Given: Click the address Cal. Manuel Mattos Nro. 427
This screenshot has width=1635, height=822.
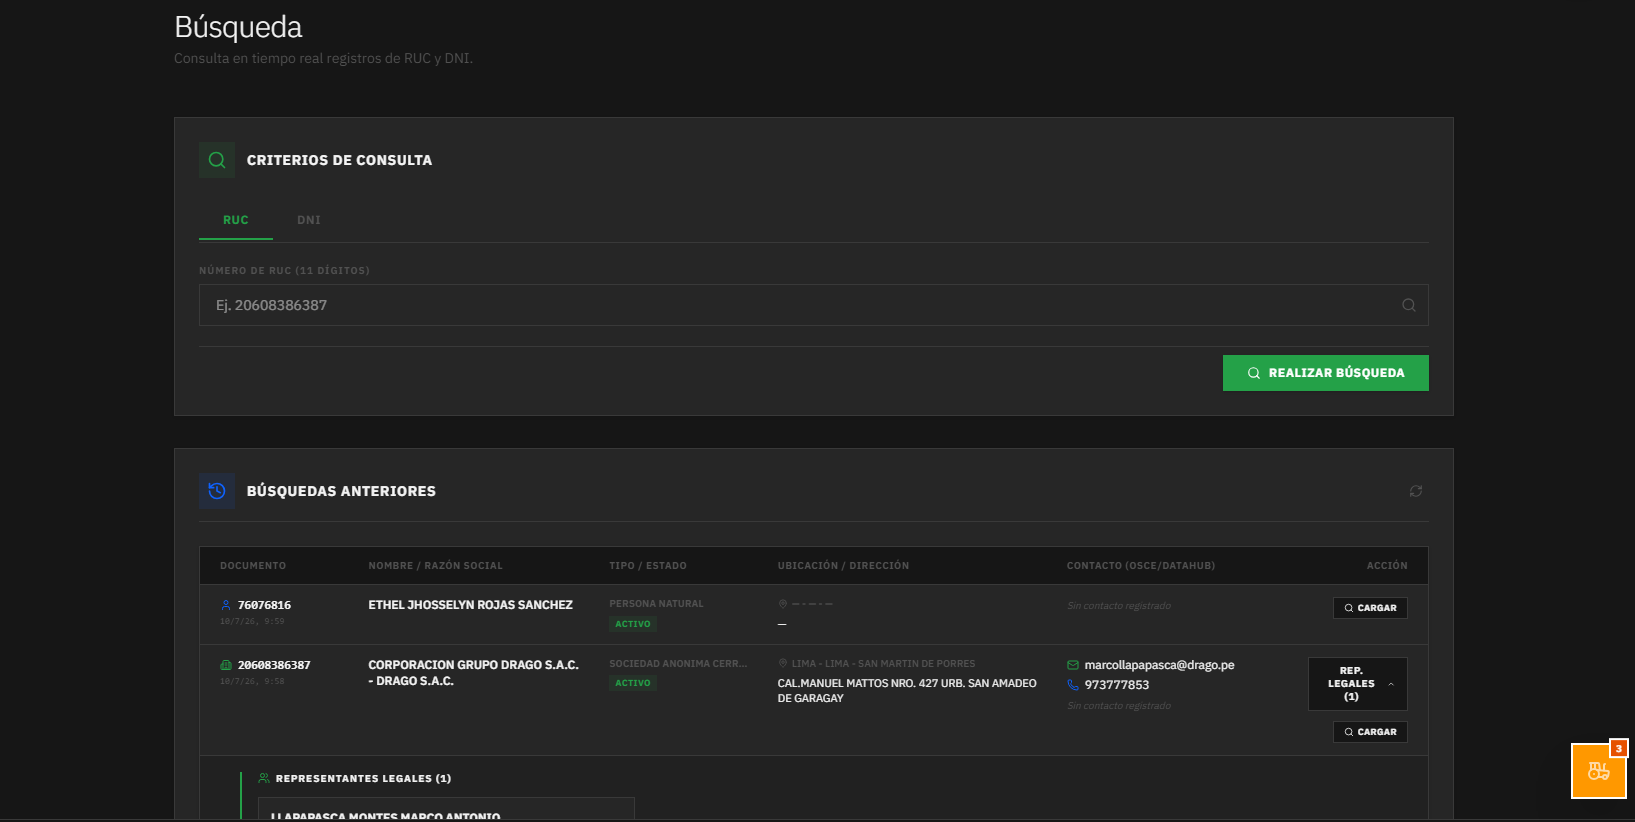Looking at the screenshot, I should tap(907, 691).
